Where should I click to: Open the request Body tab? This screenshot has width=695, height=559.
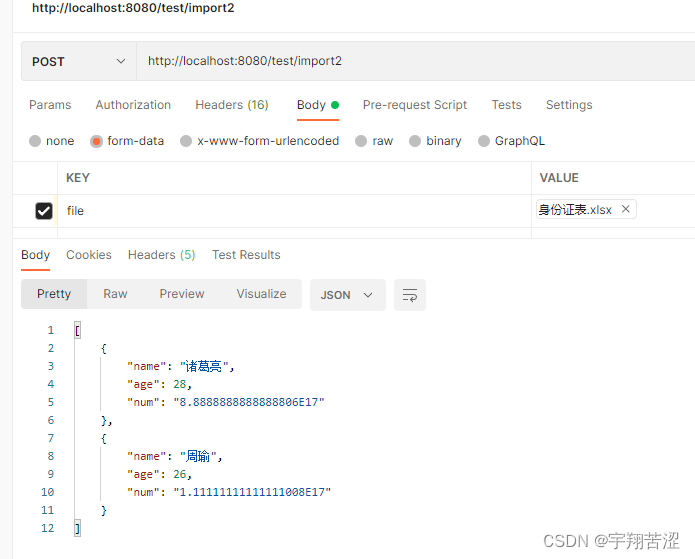pos(318,105)
